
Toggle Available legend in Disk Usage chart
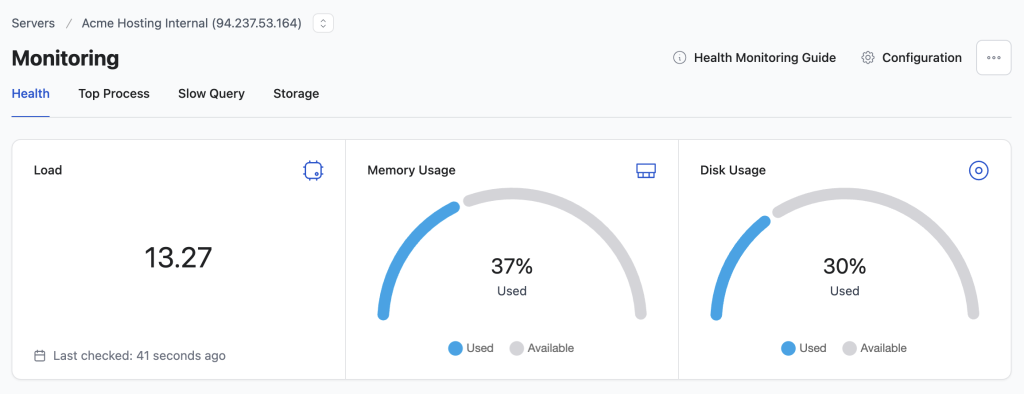click(874, 348)
